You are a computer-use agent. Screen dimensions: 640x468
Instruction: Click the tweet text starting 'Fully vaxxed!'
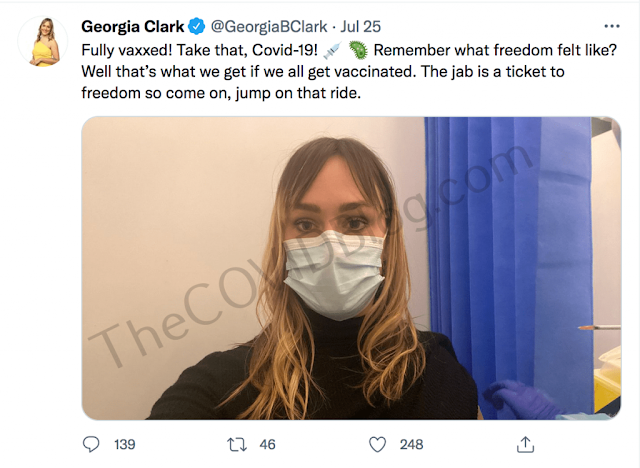point(349,71)
